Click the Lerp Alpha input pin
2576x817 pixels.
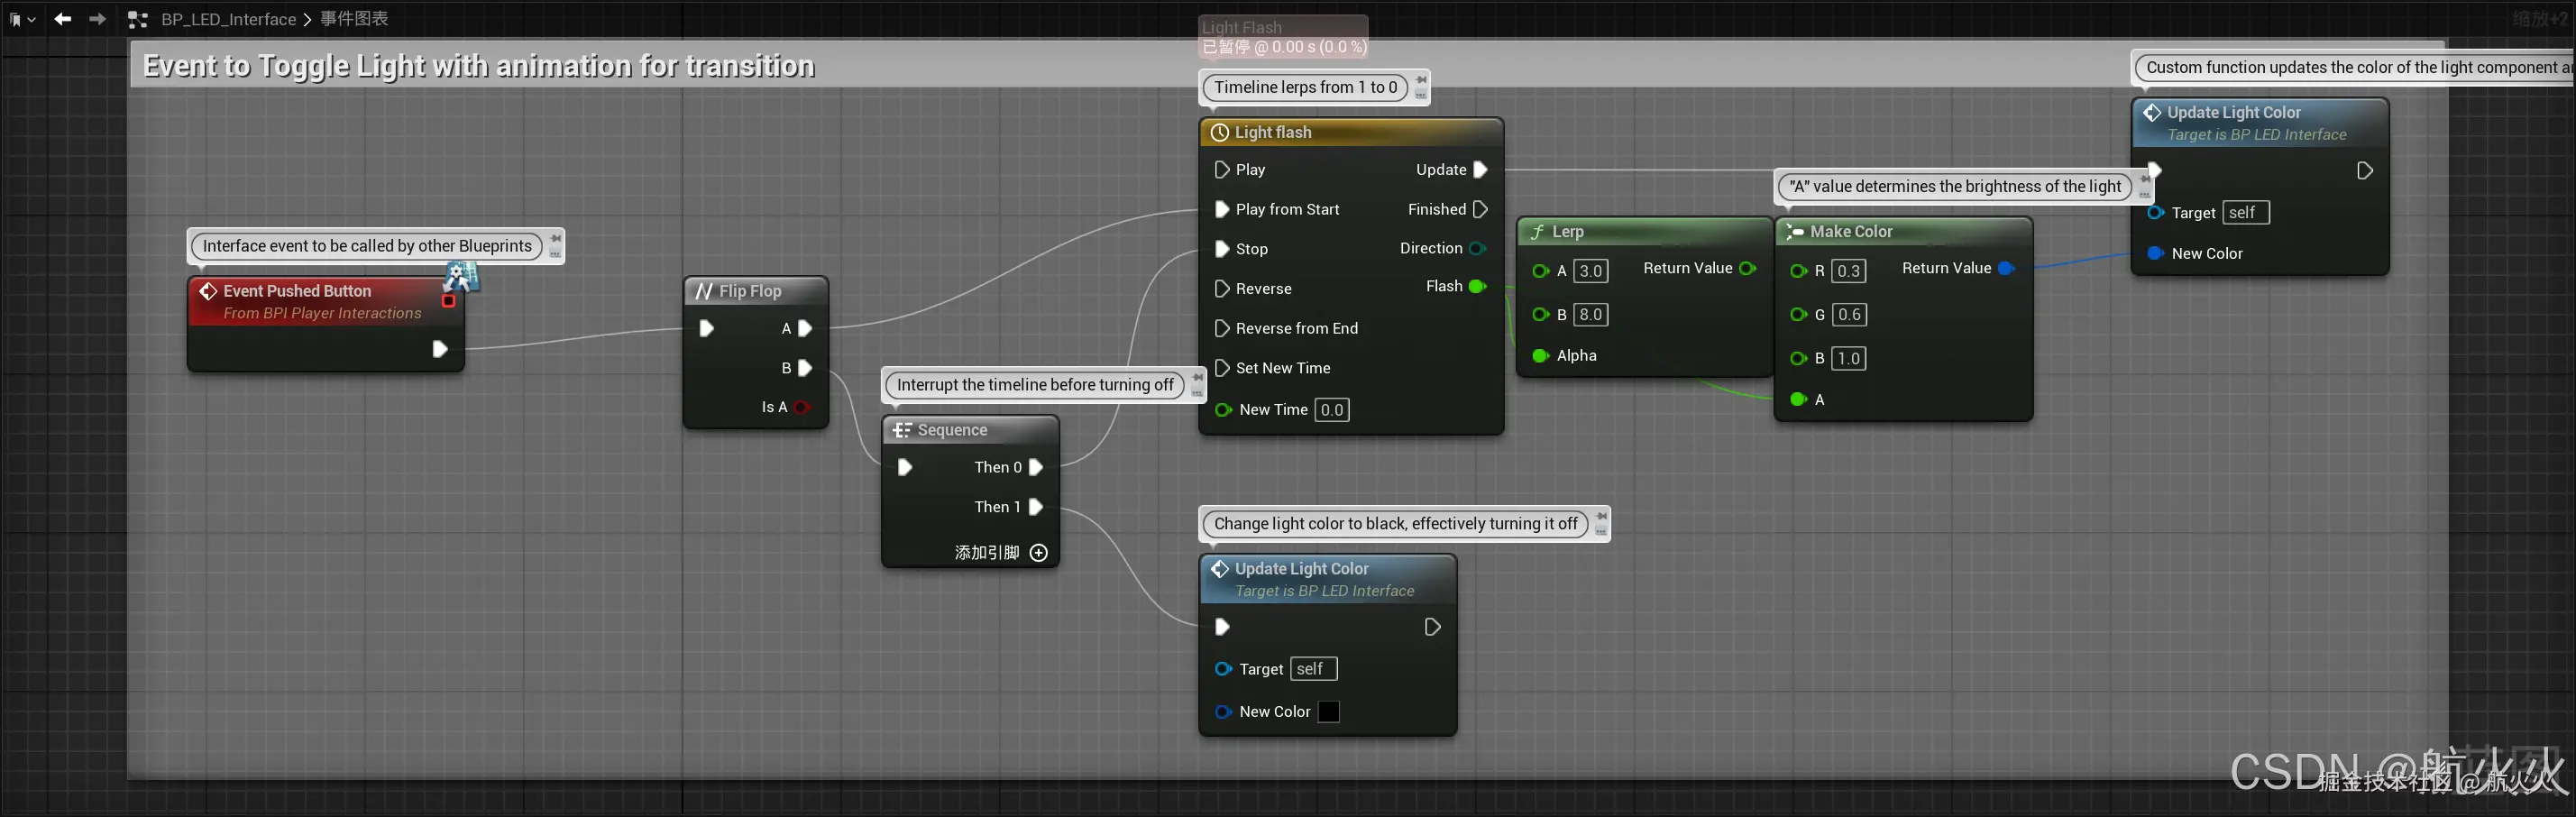(x=1540, y=356)
